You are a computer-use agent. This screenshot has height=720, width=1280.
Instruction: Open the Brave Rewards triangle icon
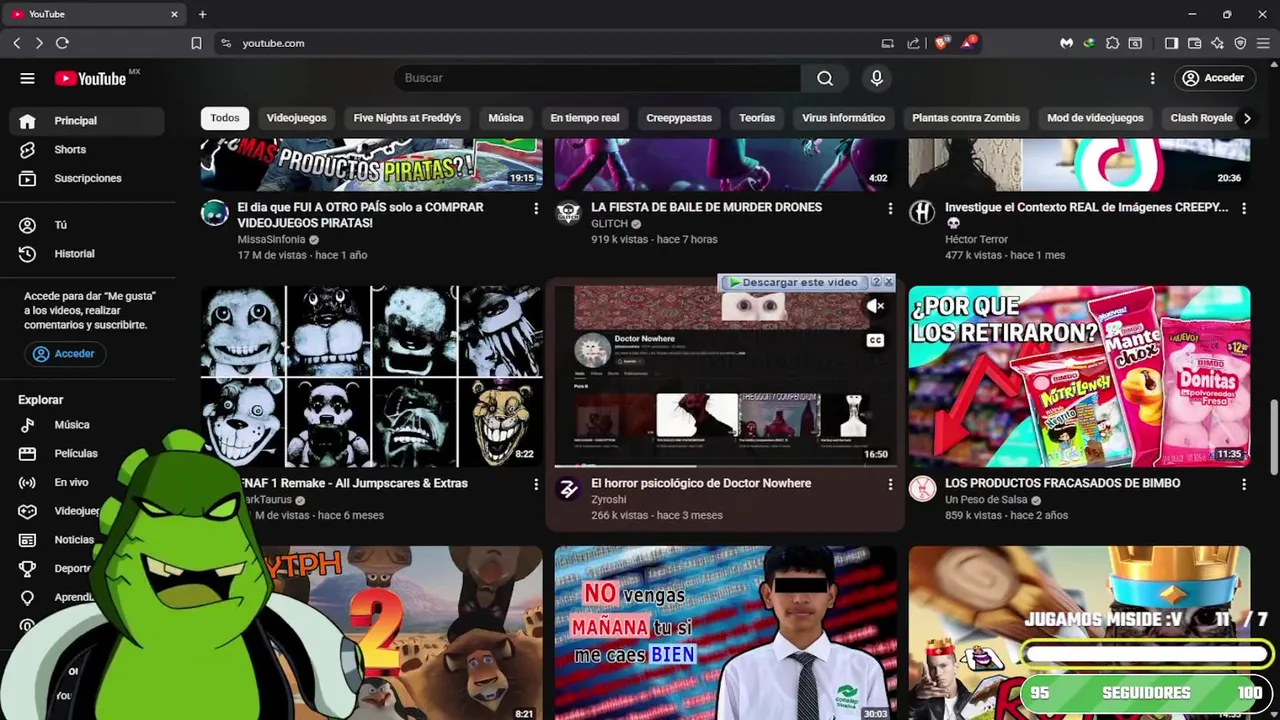click(x=968, y=43)
